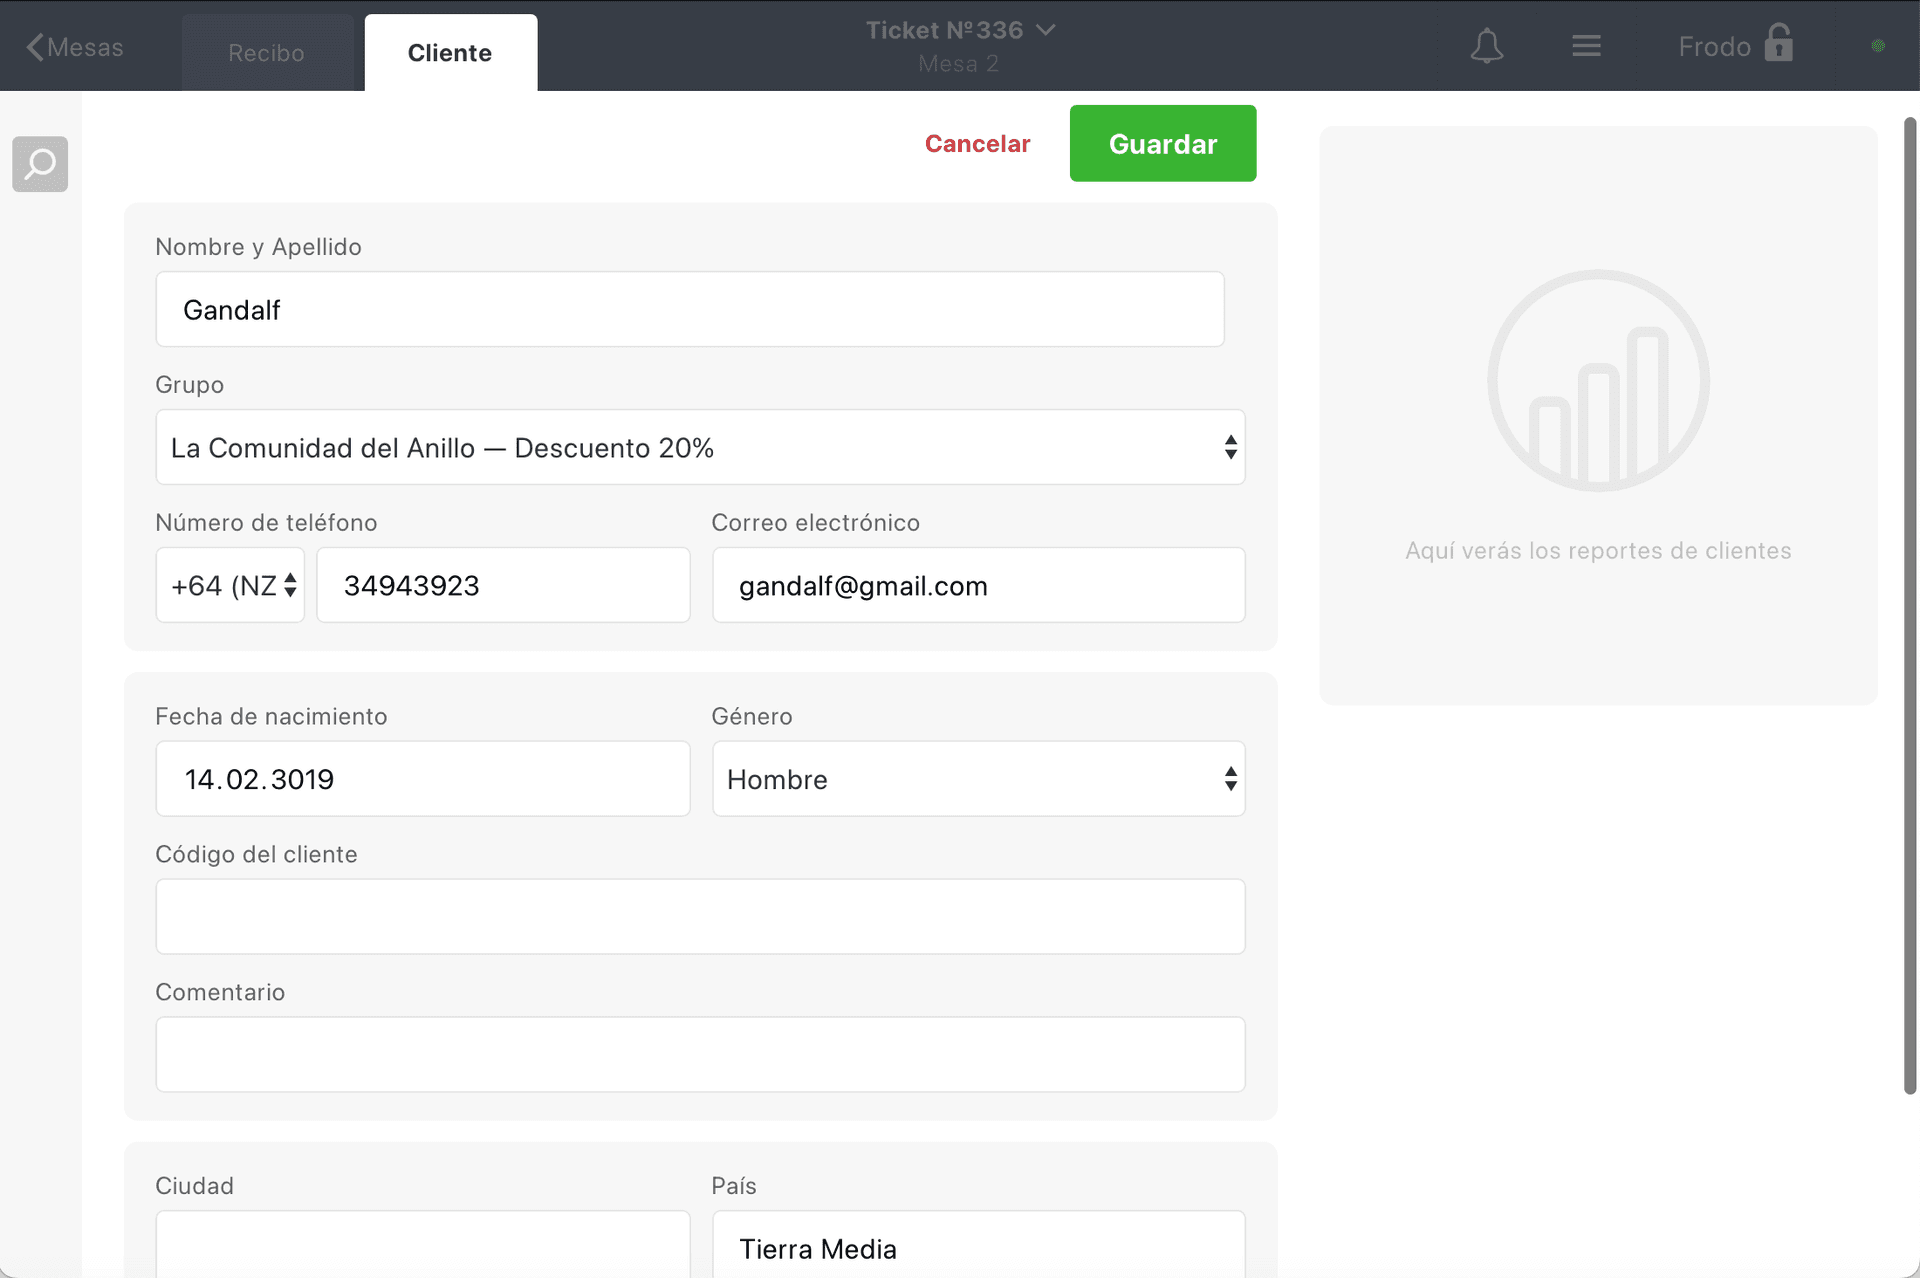The image size is (1920, 1278).
Task: Open the Grupo dropdown
Action: coord(700,447)
